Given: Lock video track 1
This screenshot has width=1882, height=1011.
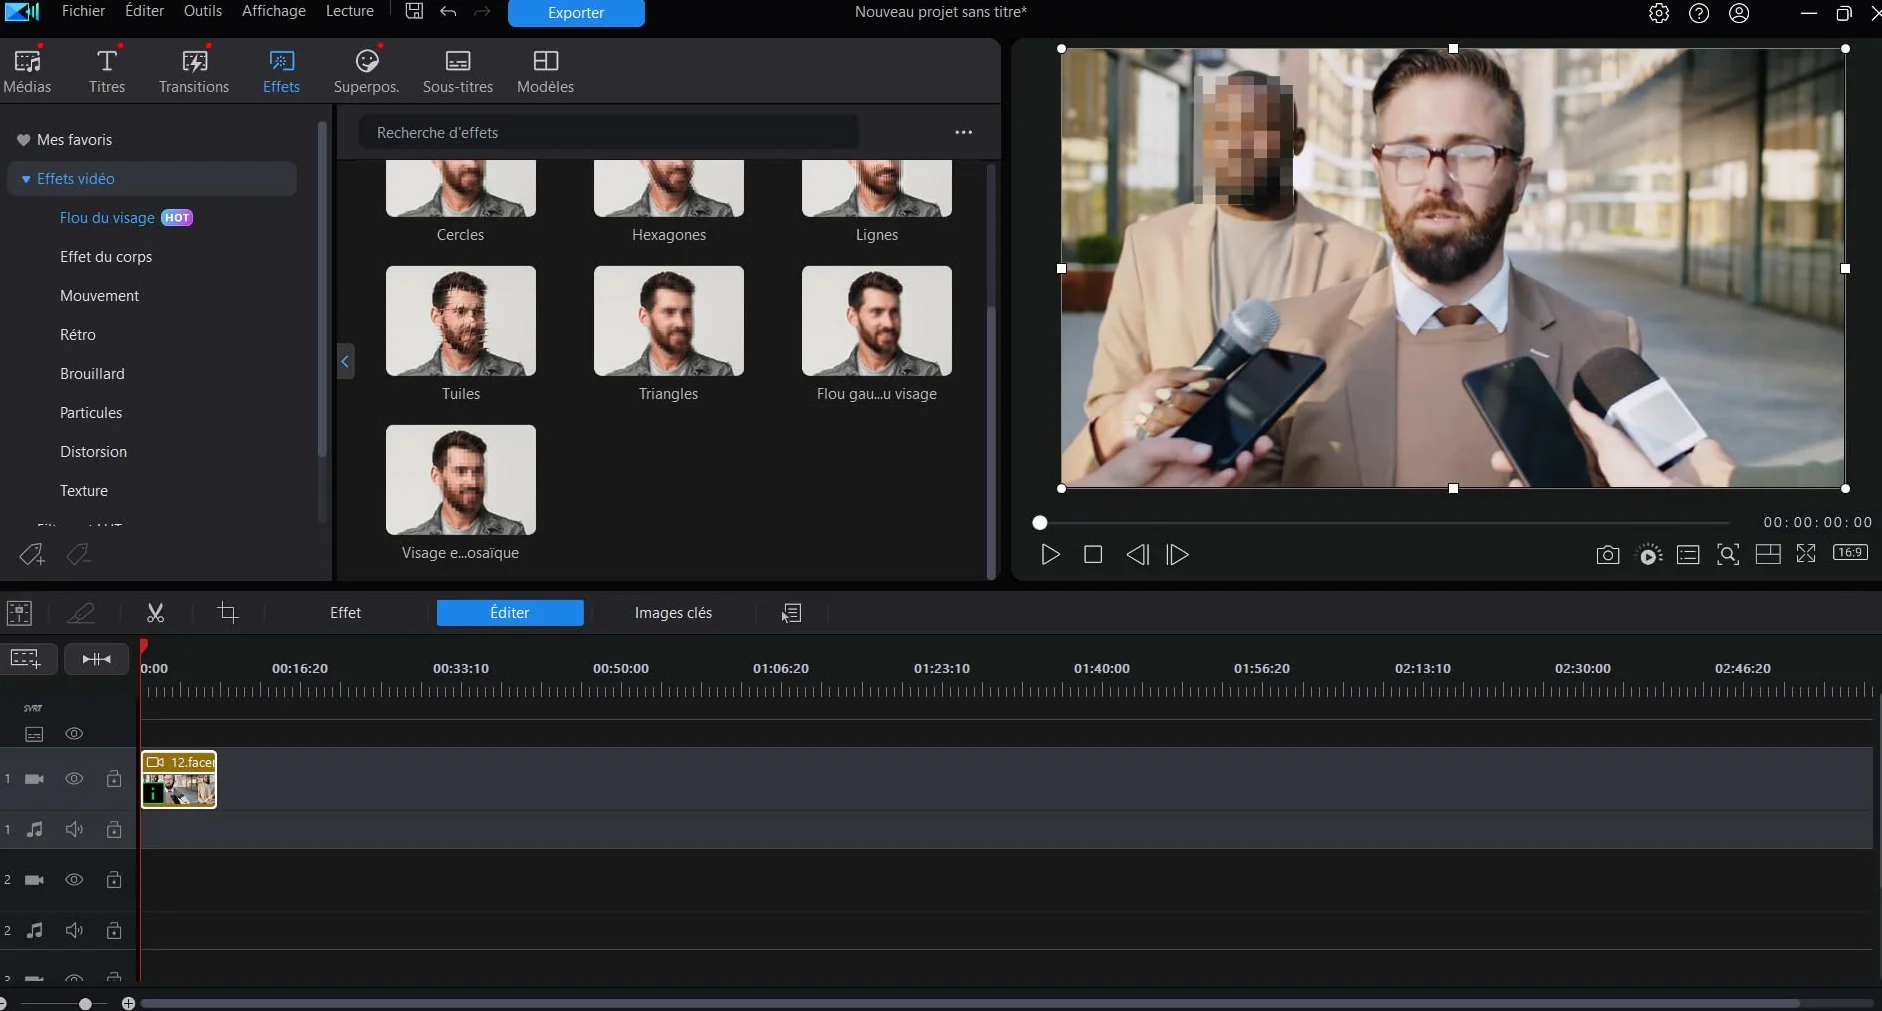Looking at the screenshot, I should click(x=114, y=779).
